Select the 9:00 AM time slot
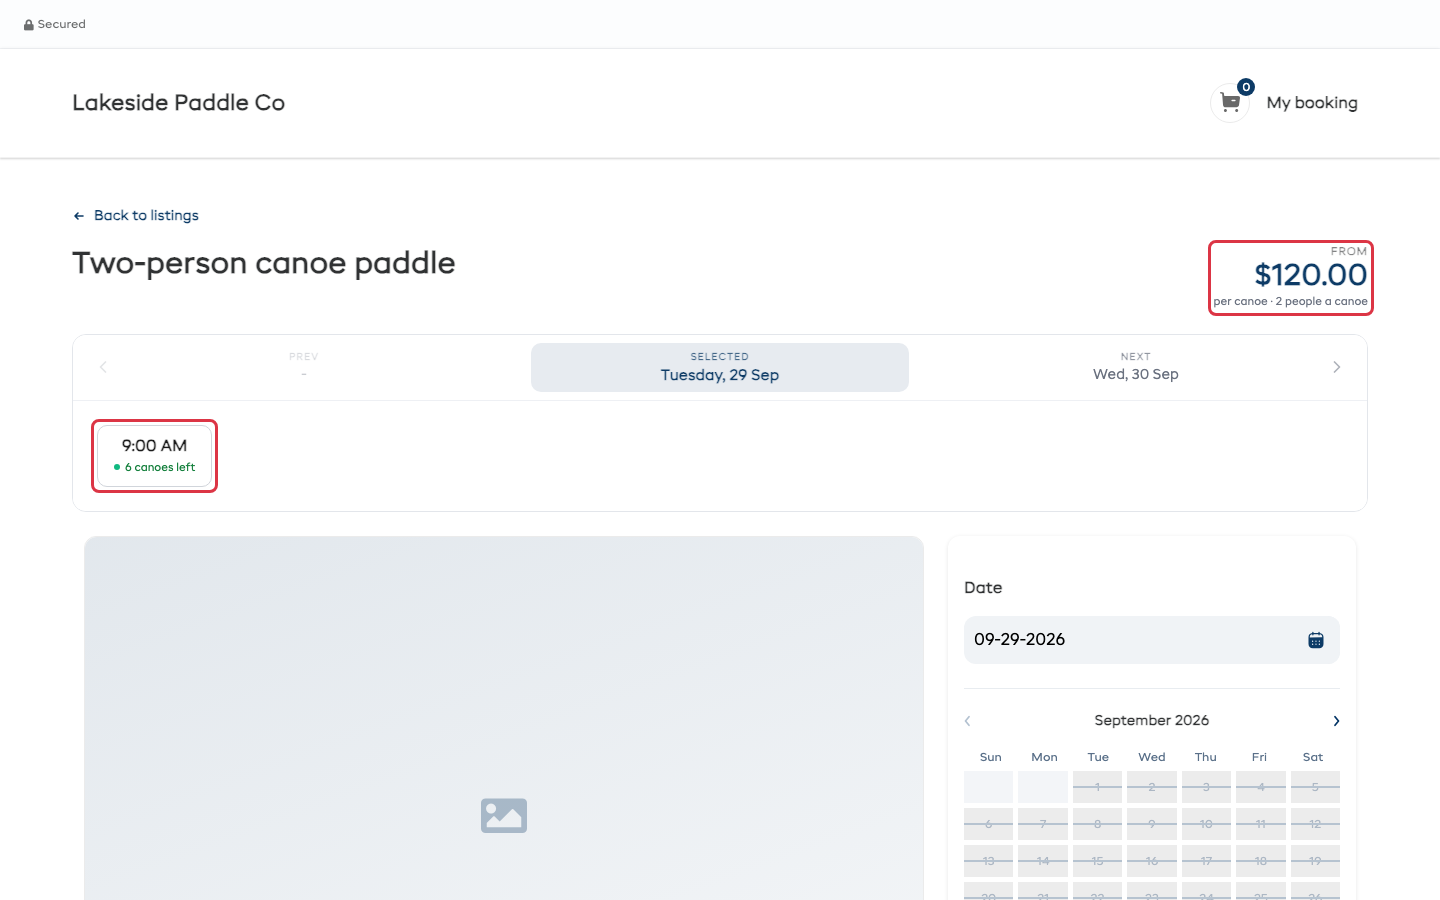Screen dimensions: 1440x900 coord(154,456)
